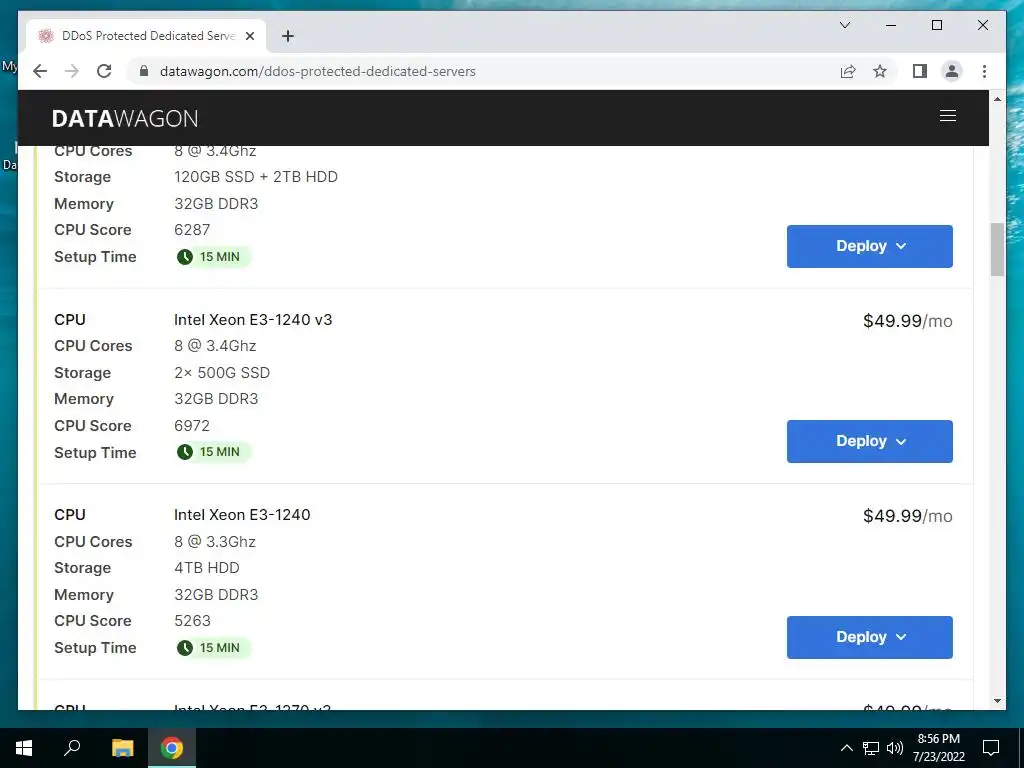Screen dimensions: 1024x768
Task: Open Chrome three-dot menu
Action: [984, 71]
